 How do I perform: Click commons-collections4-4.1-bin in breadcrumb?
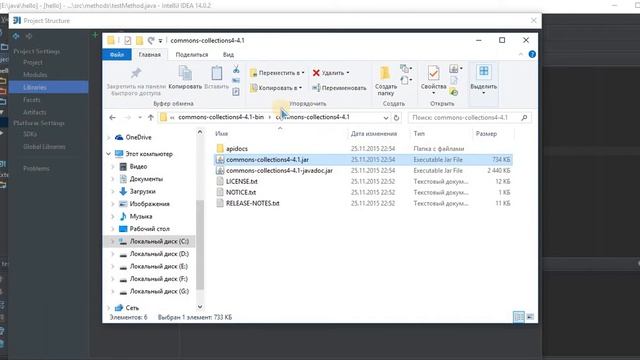[x=221, y=117]
